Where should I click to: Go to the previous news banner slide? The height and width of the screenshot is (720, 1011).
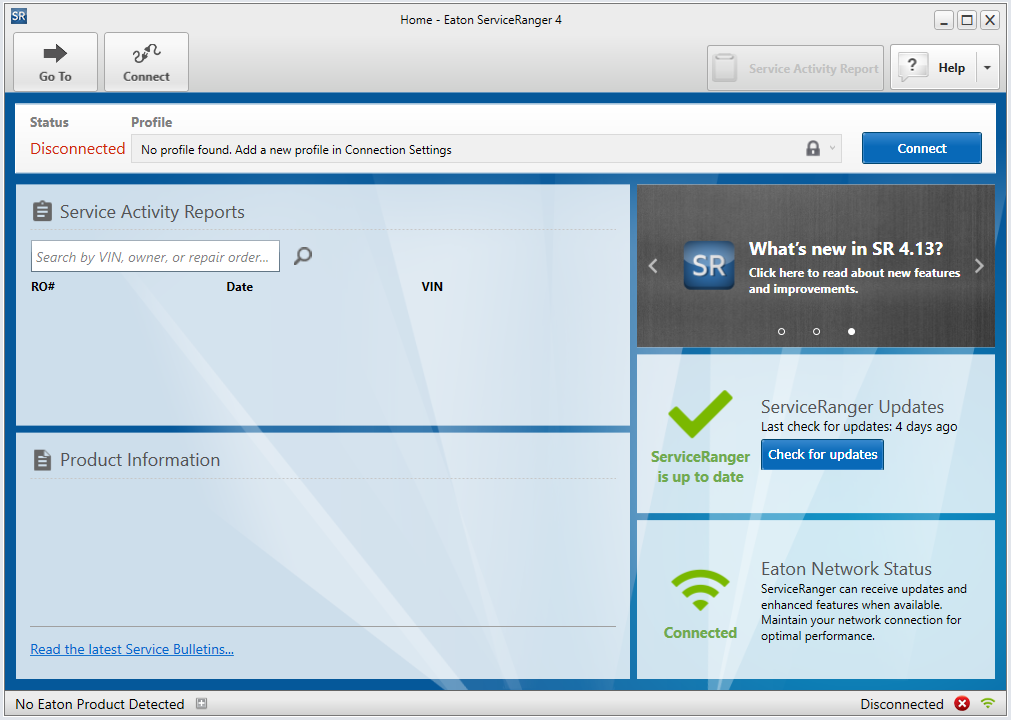coord(653,266)
